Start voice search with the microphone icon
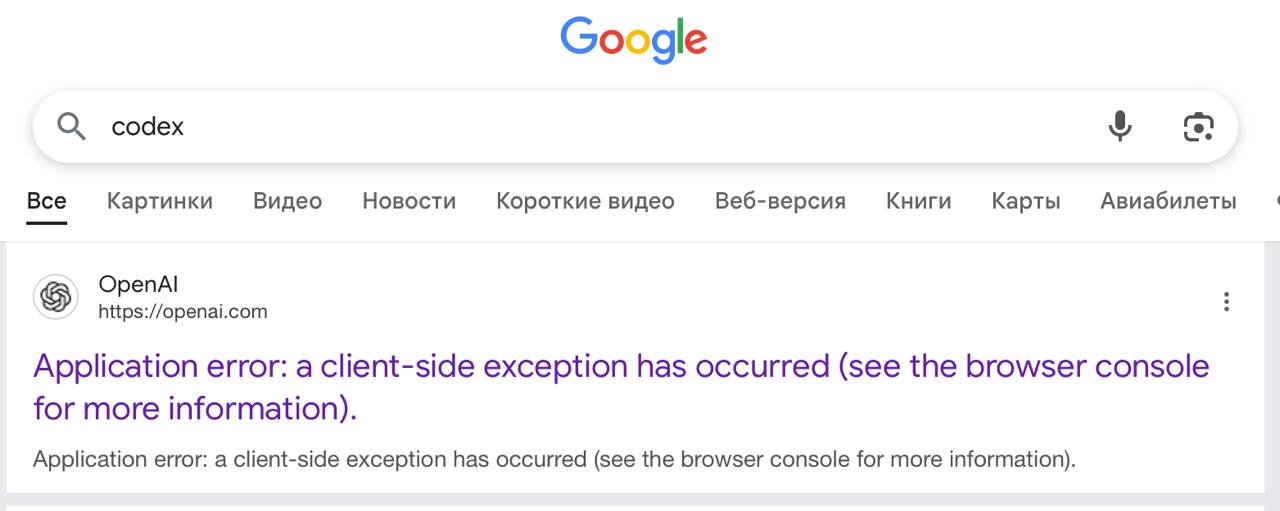This screenshot has height=511, width=1280. tap(1120, 126)
